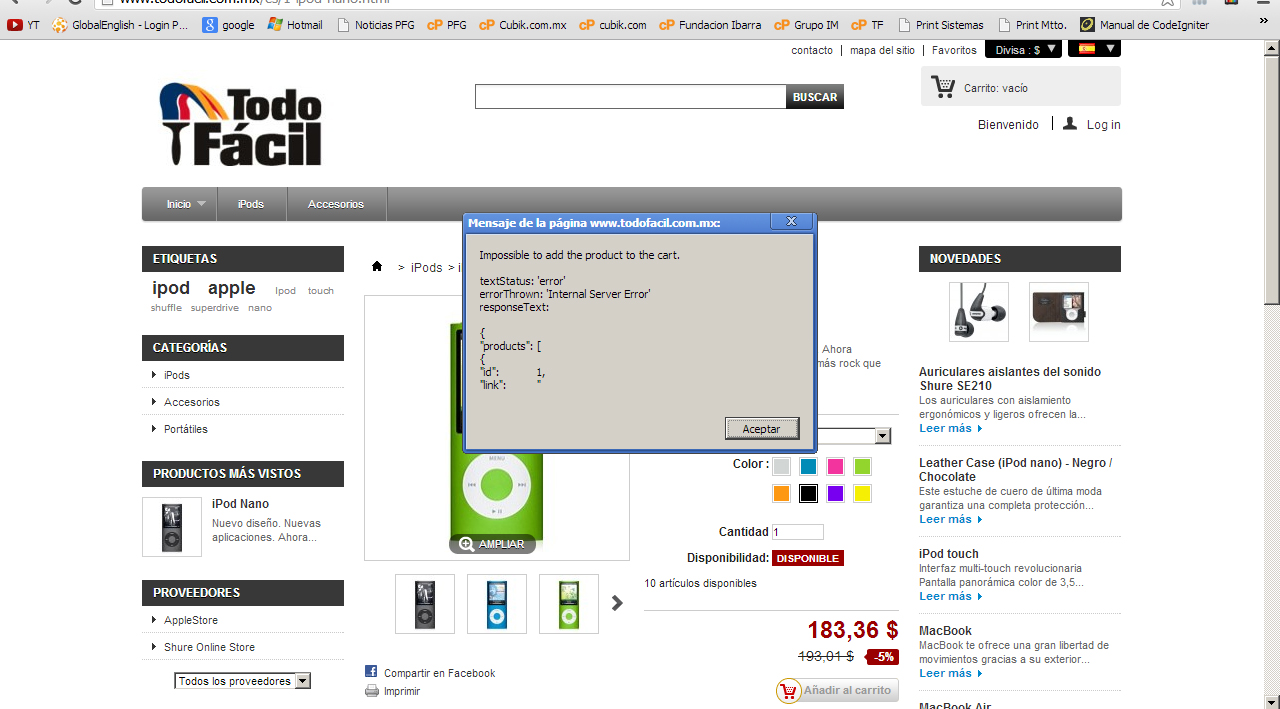Viewport: 1280px width, 709px height.
Task: Open the Noticias PFG bookmark
Action: tap(376, 25)
